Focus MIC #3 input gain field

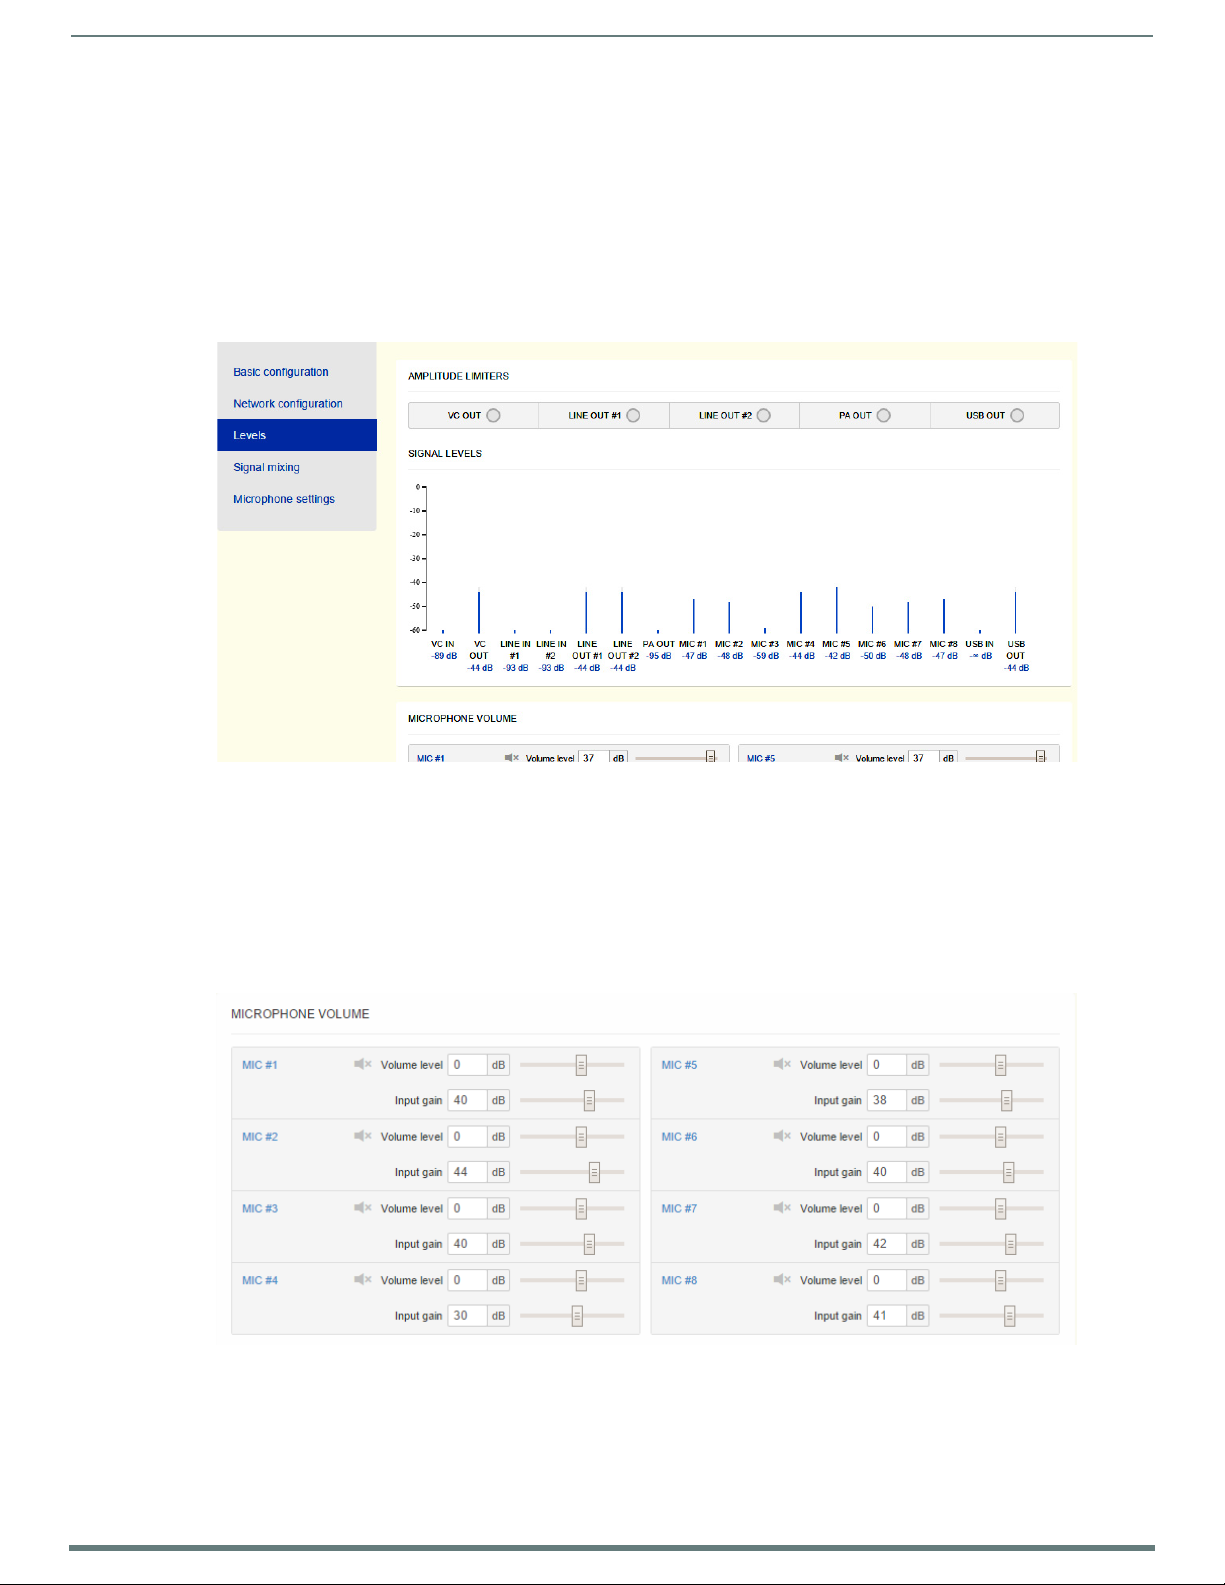click(467, 1244)
